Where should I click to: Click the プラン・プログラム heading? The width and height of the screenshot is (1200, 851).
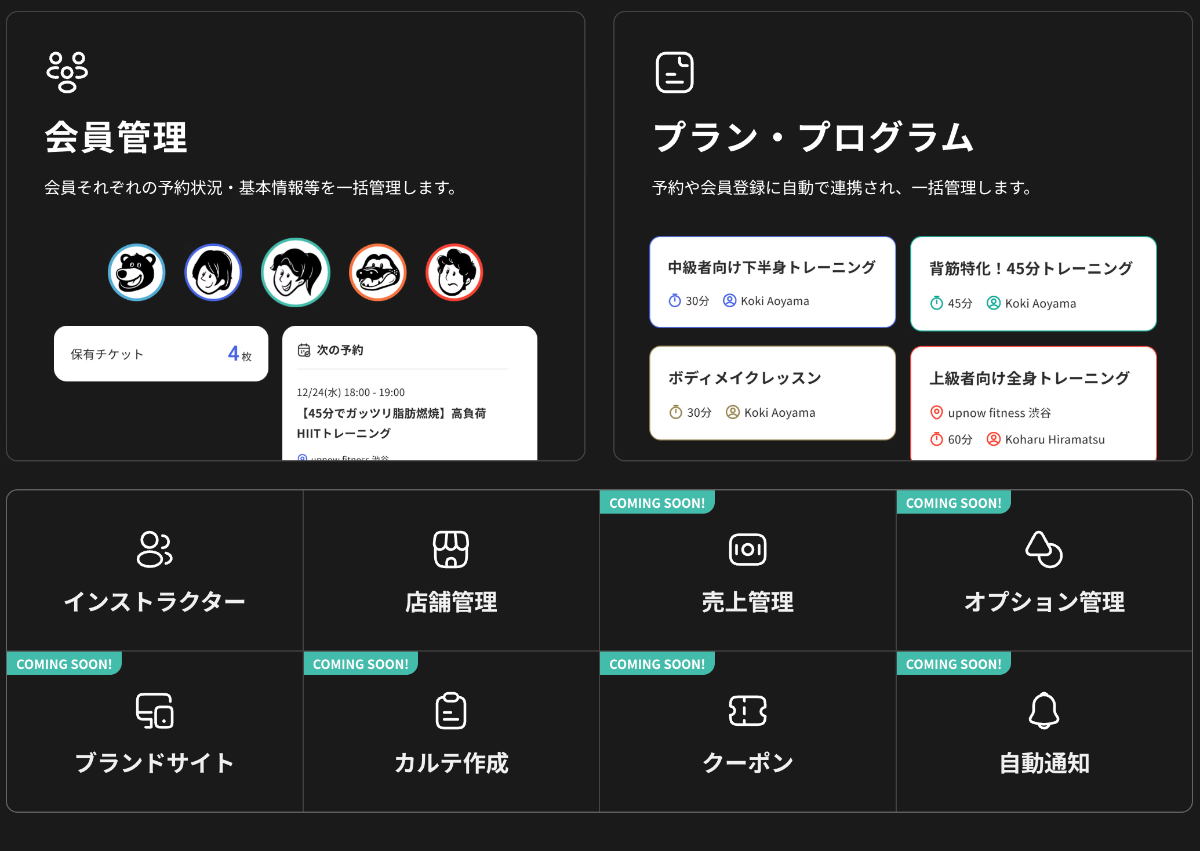pos(813,137)
